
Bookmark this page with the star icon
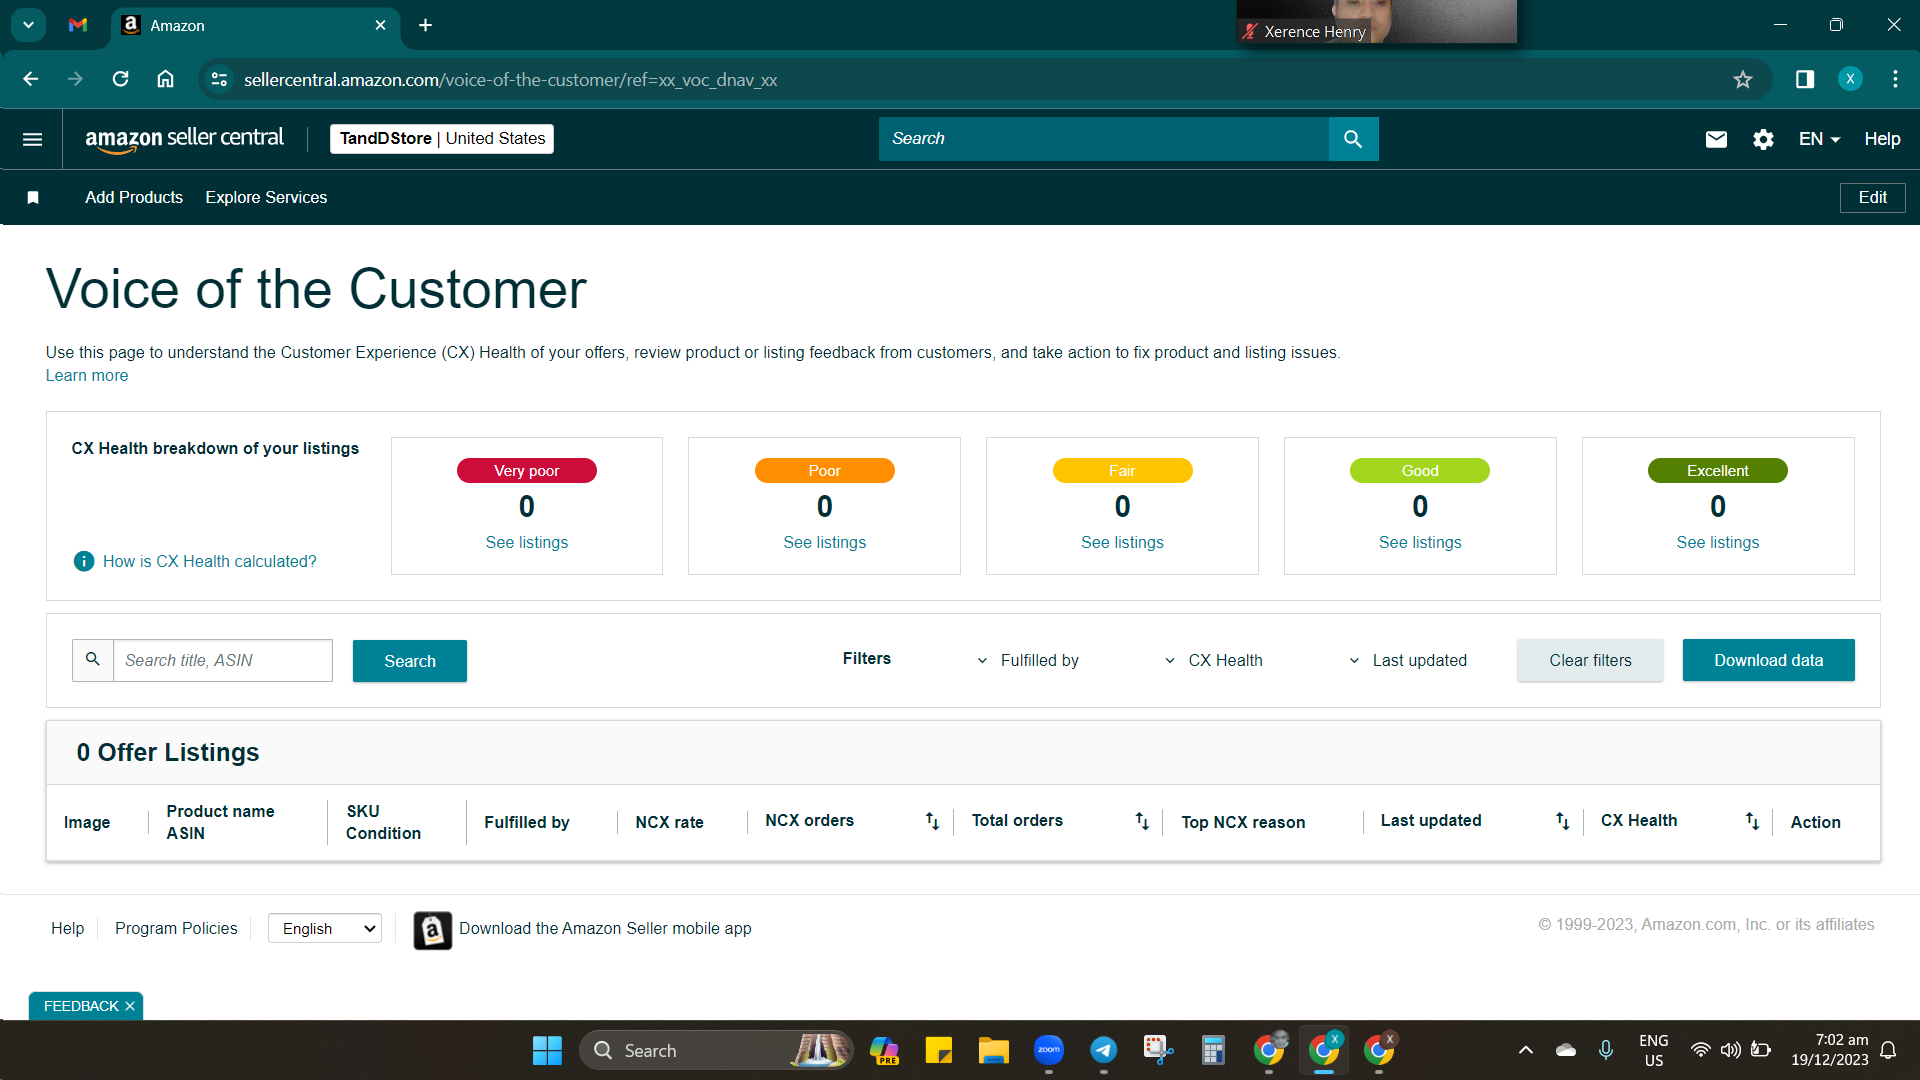(1743, 79)
